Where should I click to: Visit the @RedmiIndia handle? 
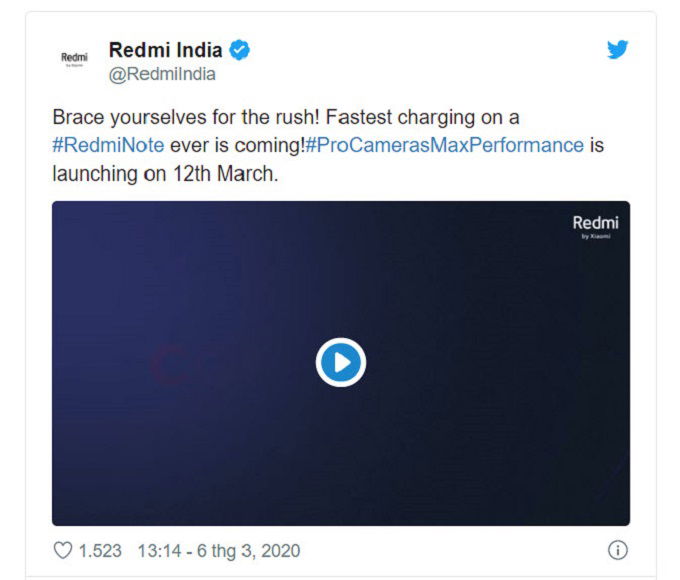(x=162, y=74)
